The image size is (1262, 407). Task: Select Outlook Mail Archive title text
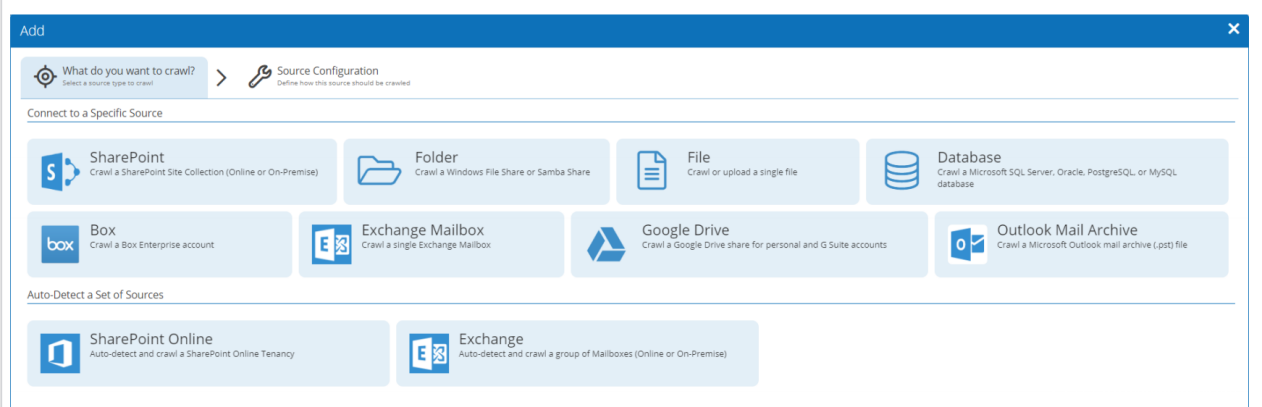click(1067, 231)
